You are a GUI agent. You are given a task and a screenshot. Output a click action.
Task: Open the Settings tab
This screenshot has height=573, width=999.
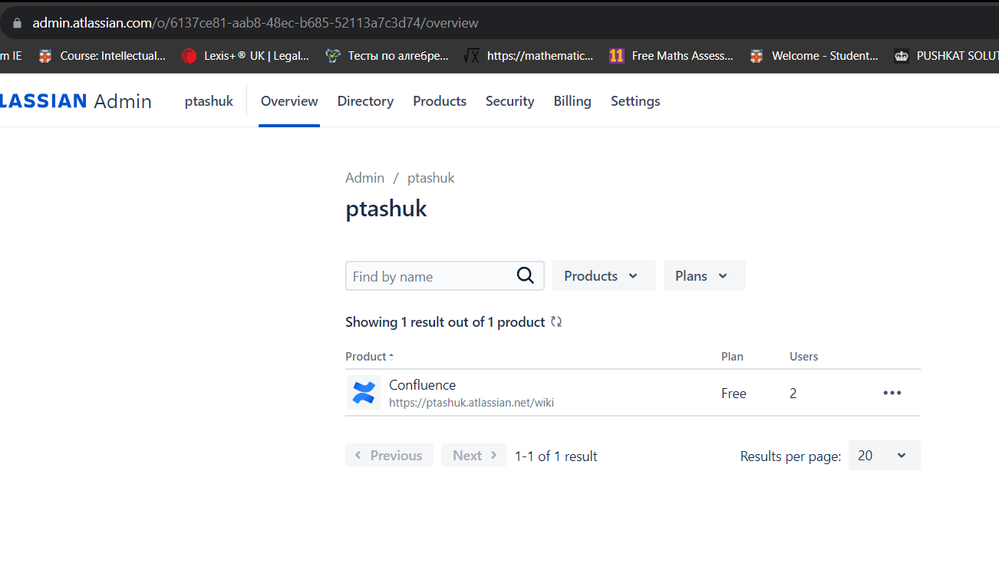click(635, 101)
